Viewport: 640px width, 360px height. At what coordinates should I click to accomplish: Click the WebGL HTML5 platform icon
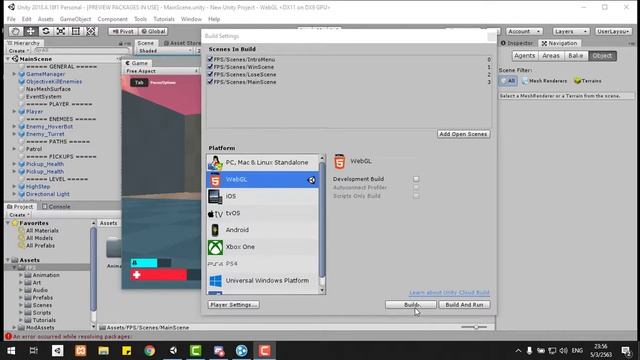(215, 180)
